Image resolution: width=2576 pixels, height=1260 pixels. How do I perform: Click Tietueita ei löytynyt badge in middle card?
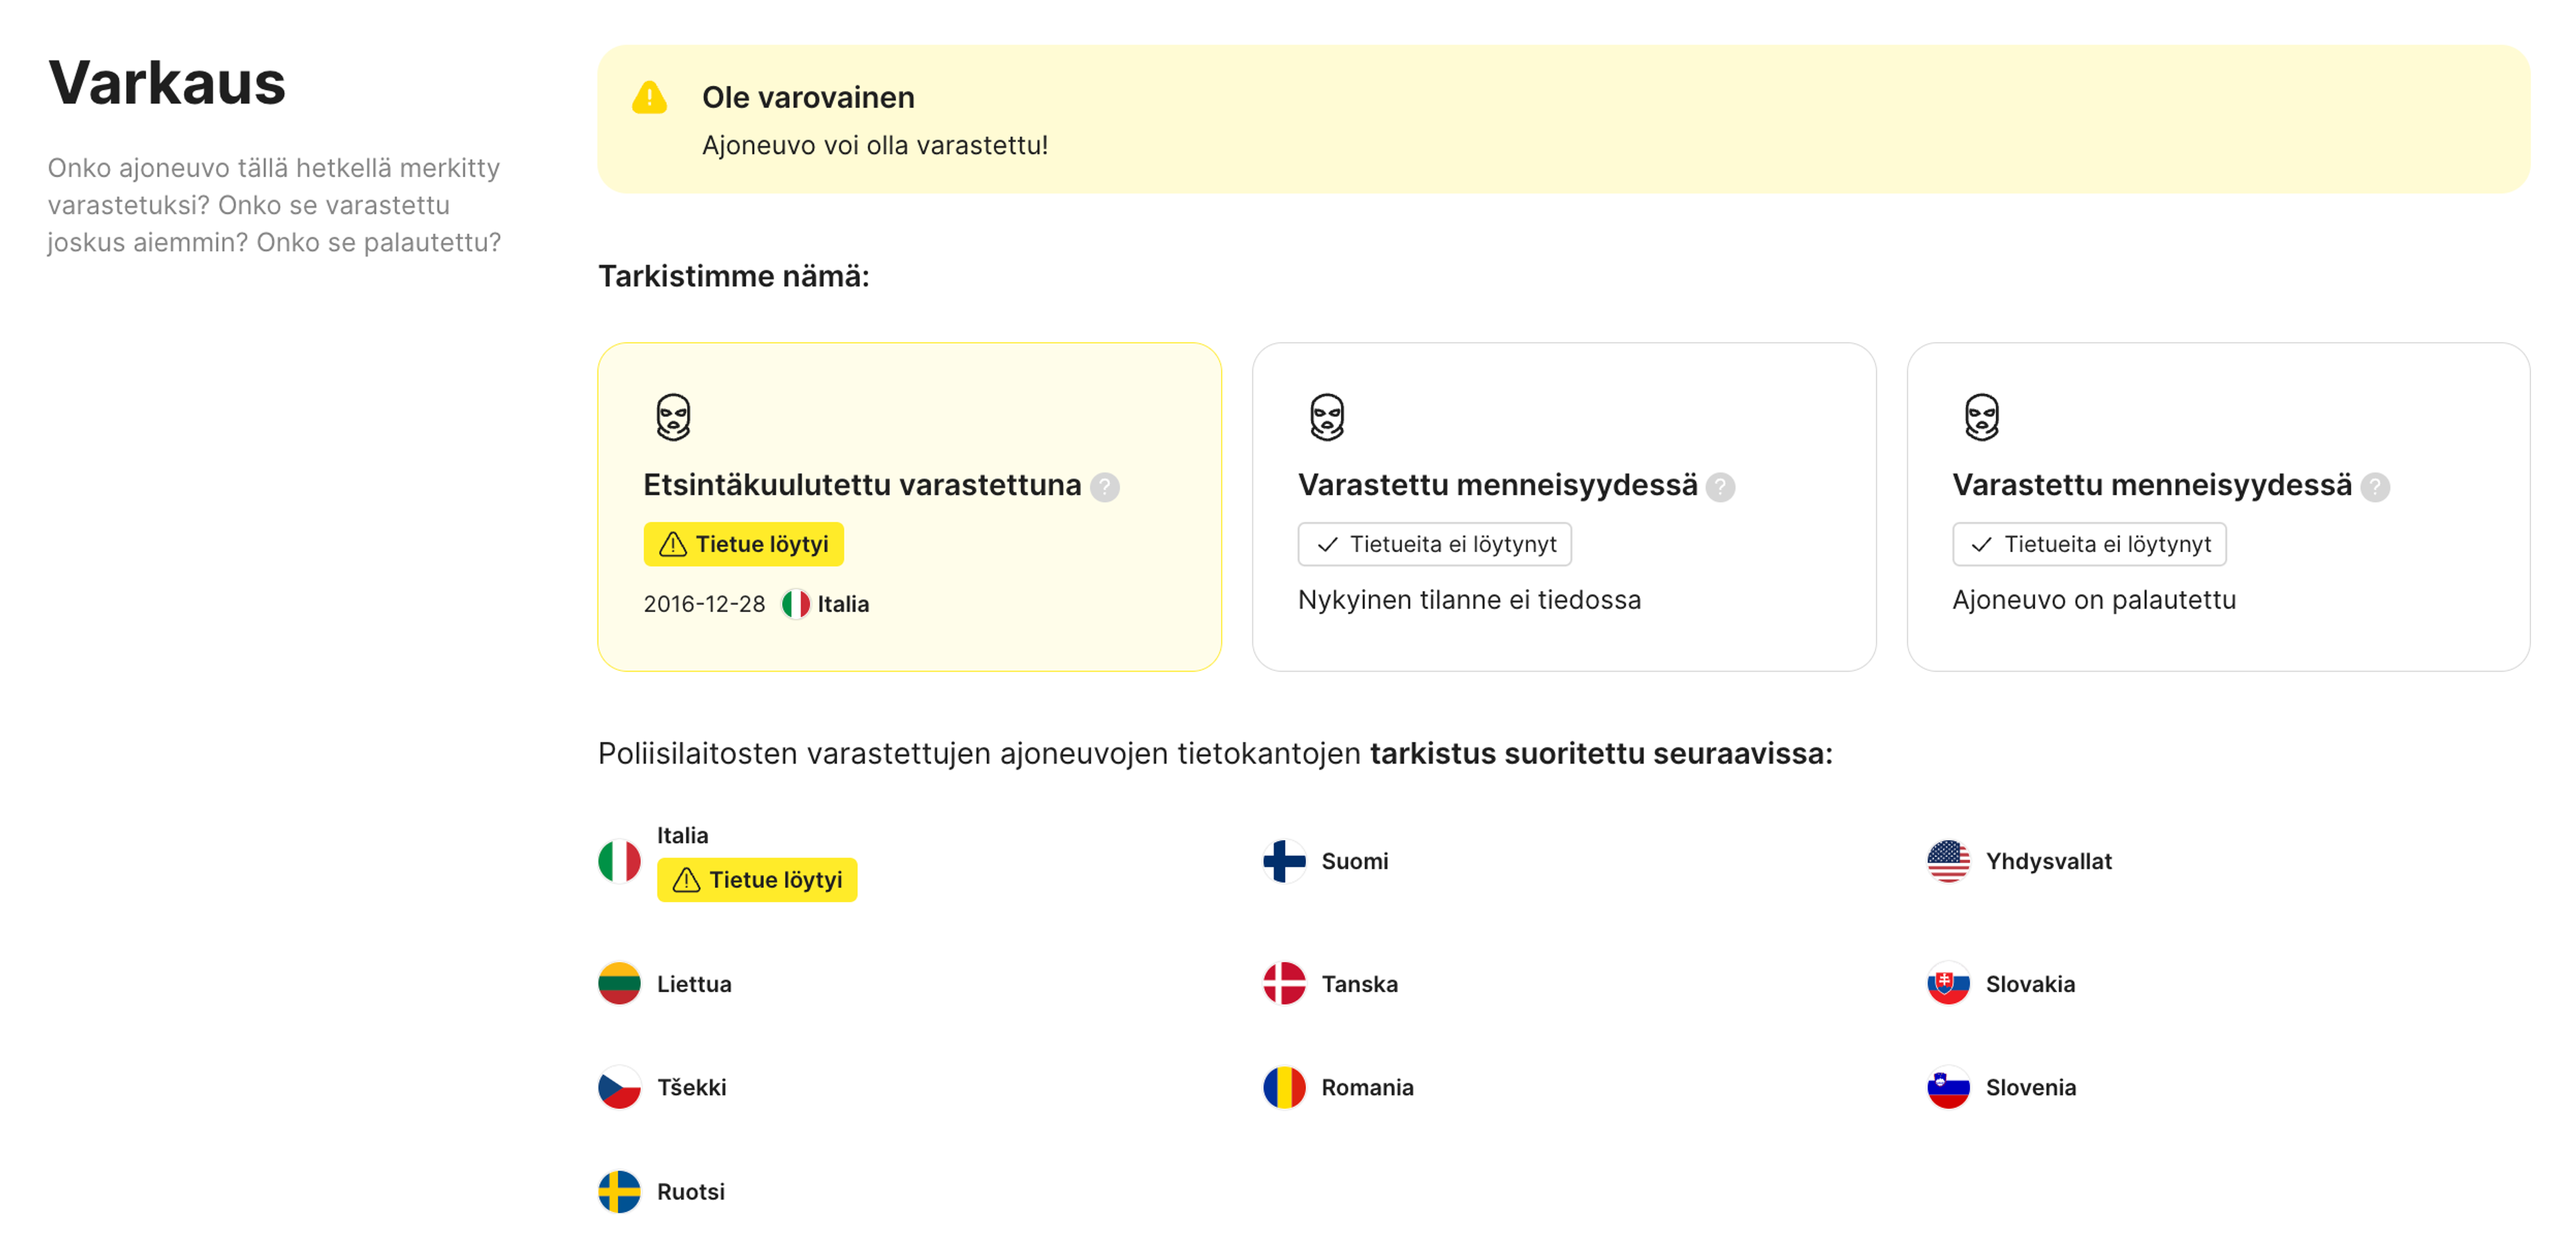(x=1434, y=544)
